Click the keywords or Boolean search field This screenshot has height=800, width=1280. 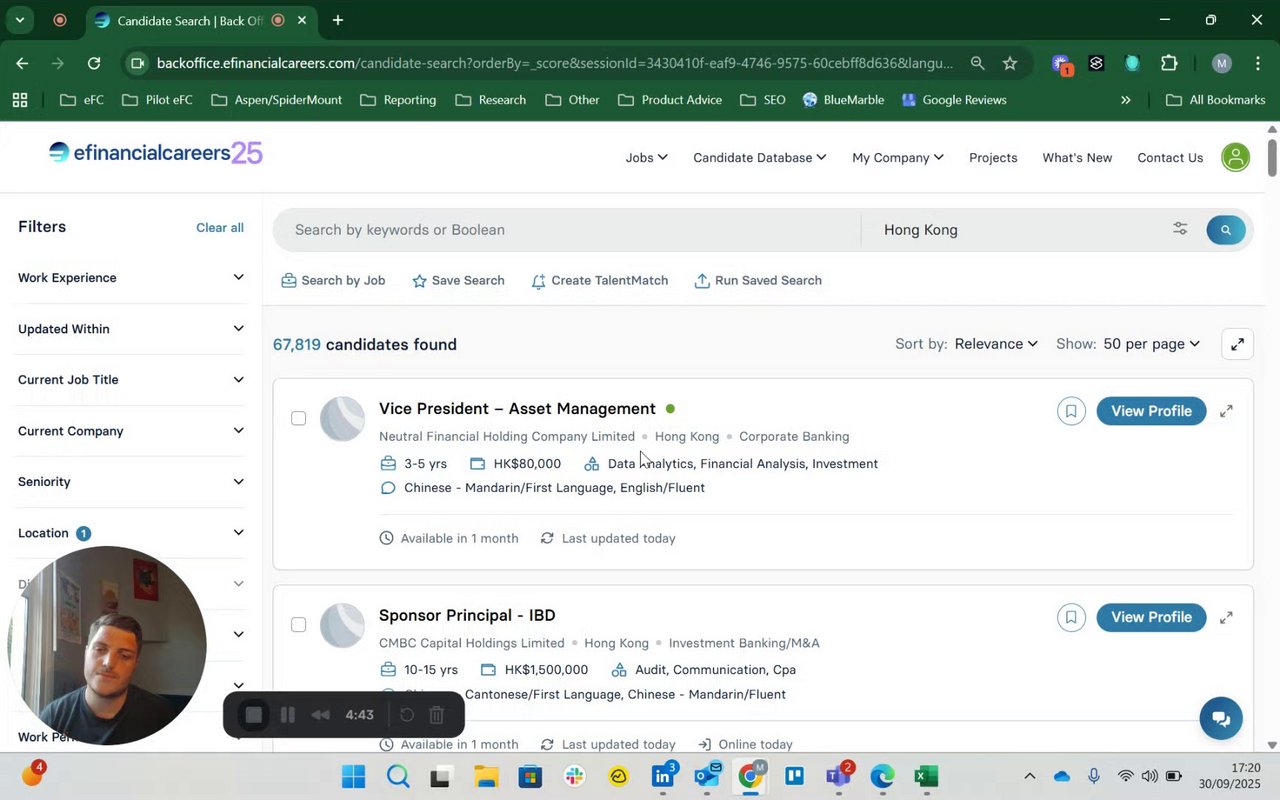[567, 230]
